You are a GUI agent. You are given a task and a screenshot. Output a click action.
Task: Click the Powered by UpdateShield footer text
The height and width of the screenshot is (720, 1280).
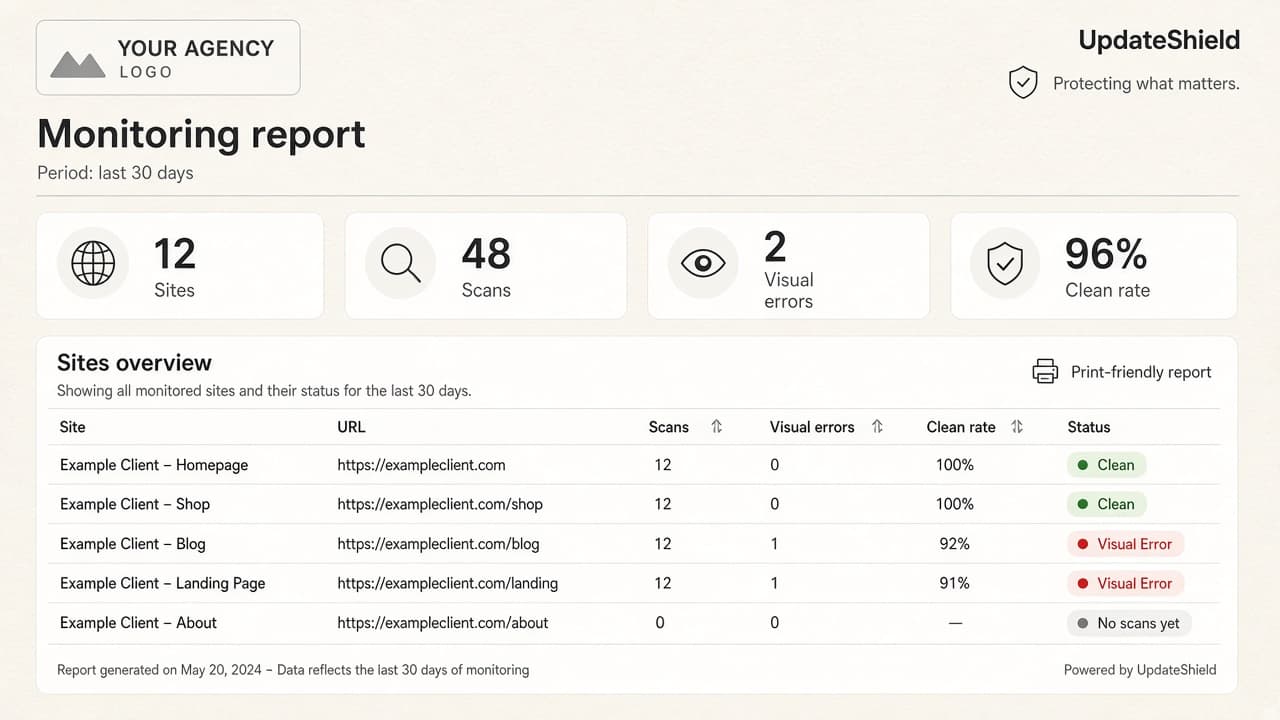pos(1140,670)
